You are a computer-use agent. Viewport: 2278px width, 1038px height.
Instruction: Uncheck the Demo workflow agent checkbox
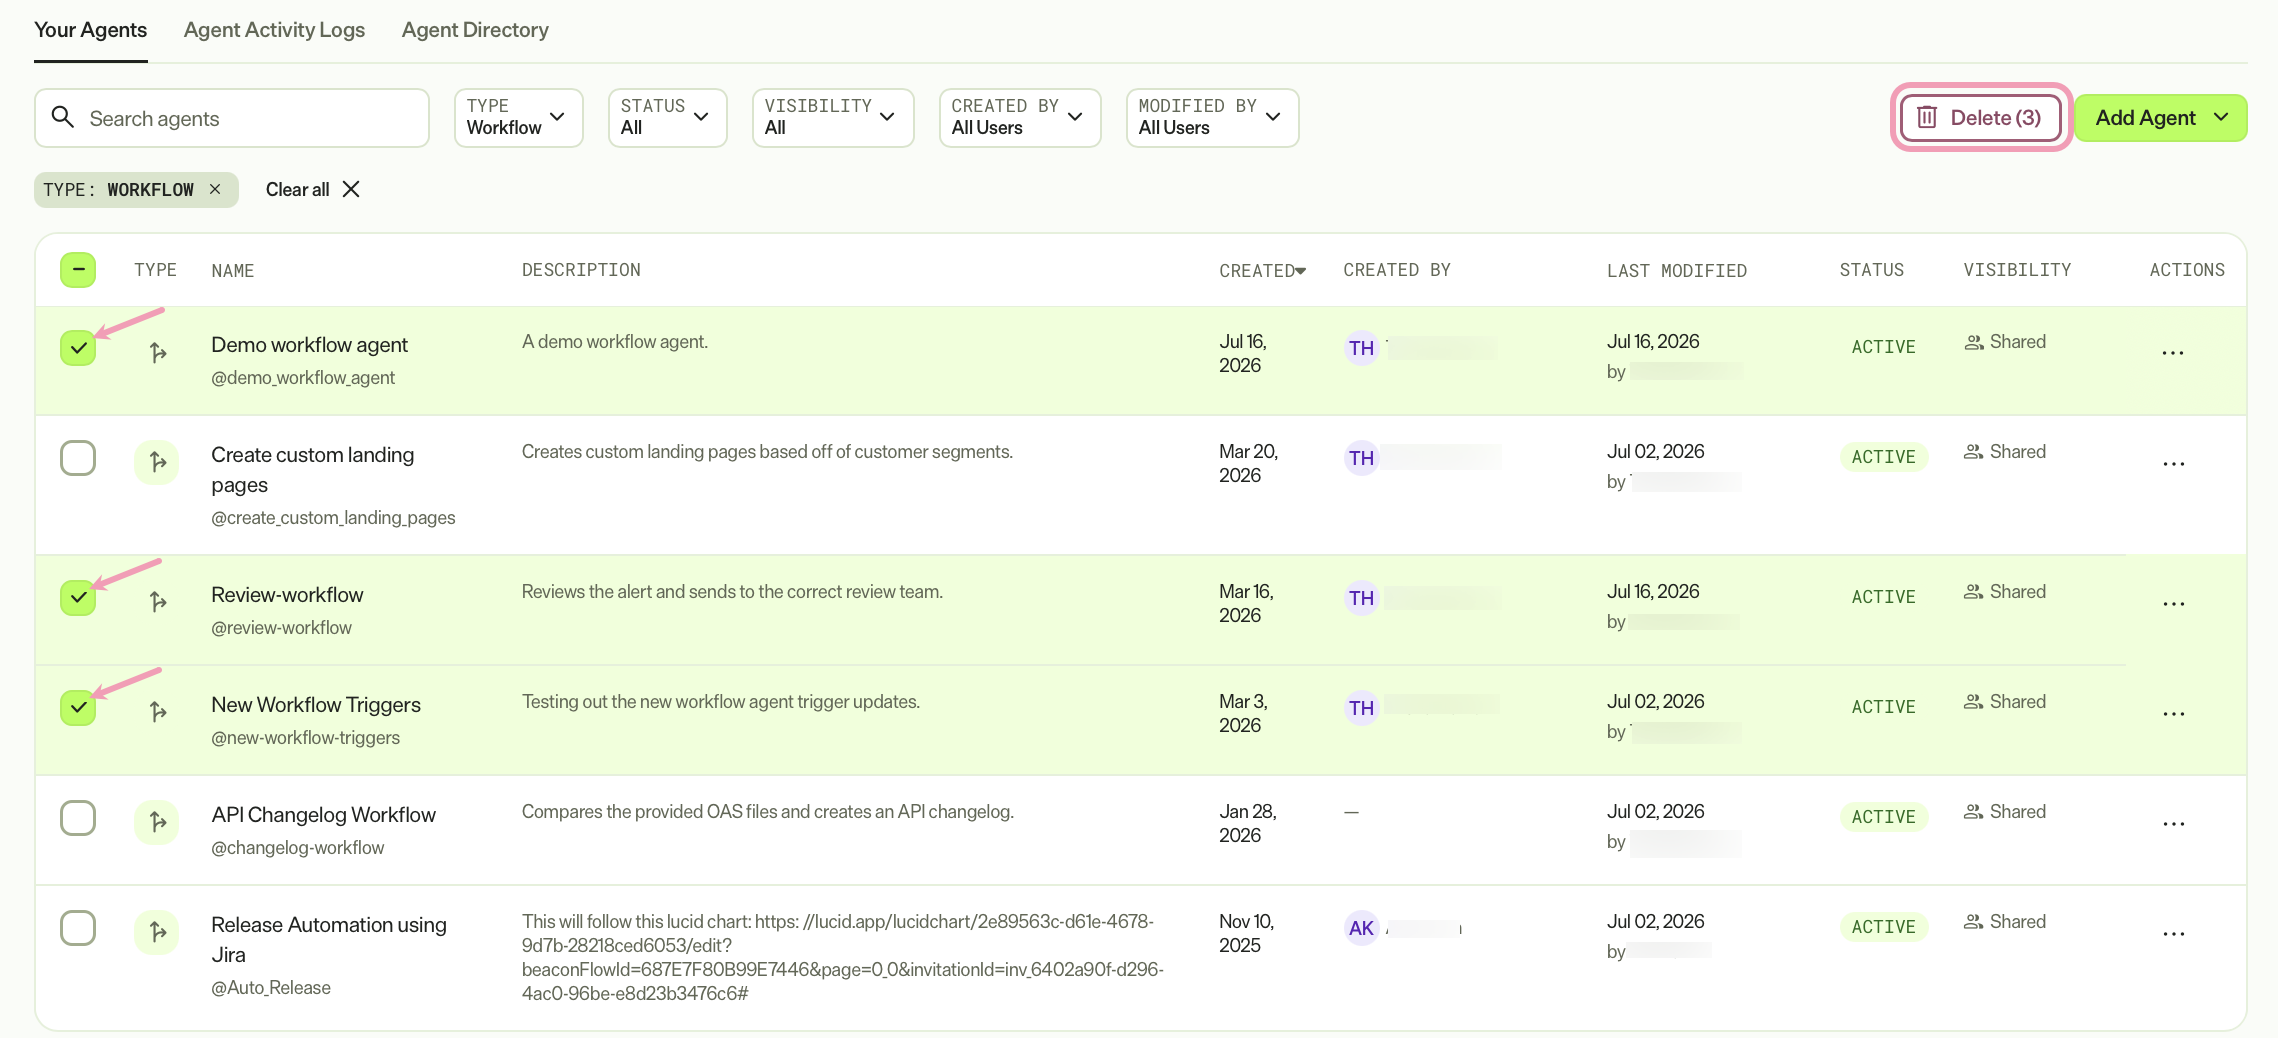click(78, 348)
